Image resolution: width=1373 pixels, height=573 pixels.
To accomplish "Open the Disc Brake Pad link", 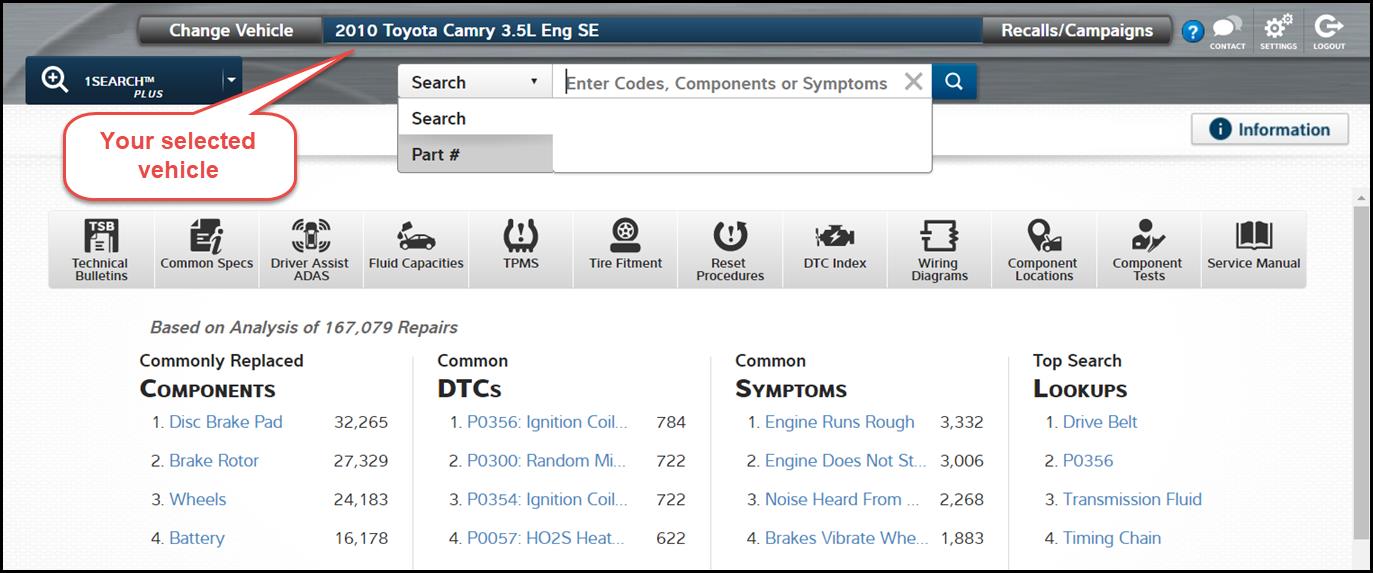I will point(225,422).
